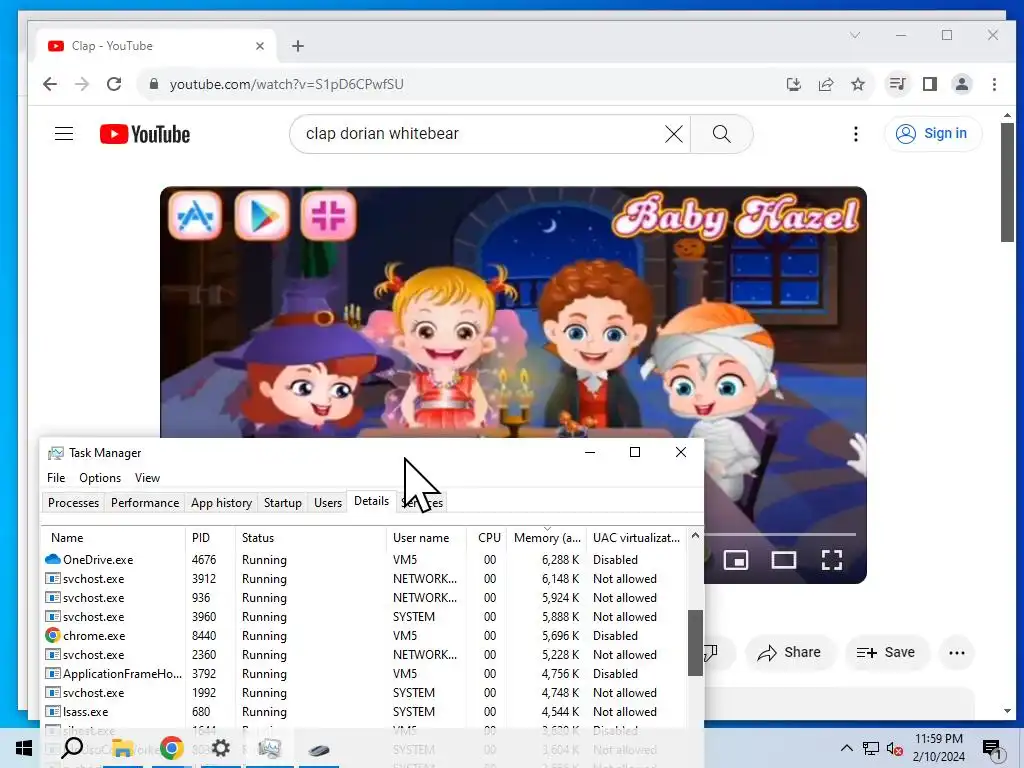Image resolution: width=1024 pixels, height=768 pixels.
Task: Click the YouTube page vertical scrollbar
Action: pos(1007,183)
